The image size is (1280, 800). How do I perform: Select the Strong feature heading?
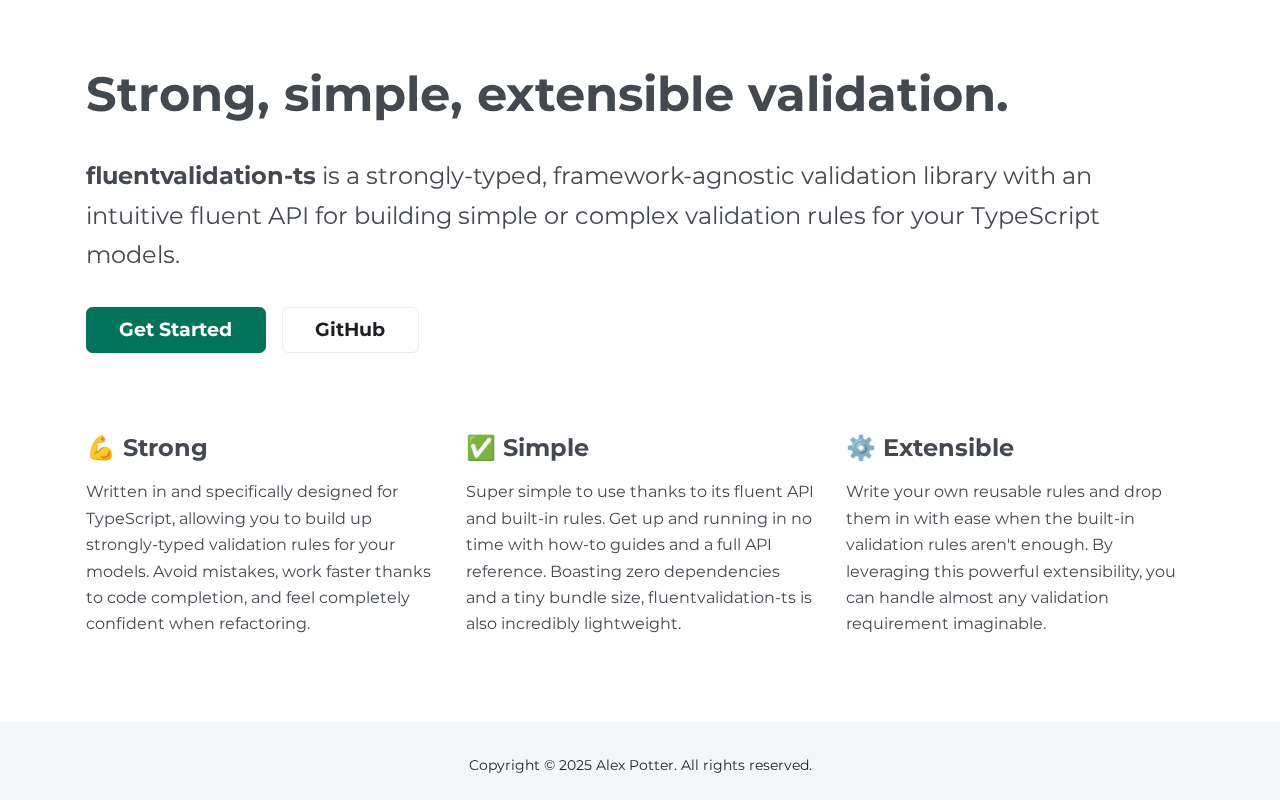(165, 448)
